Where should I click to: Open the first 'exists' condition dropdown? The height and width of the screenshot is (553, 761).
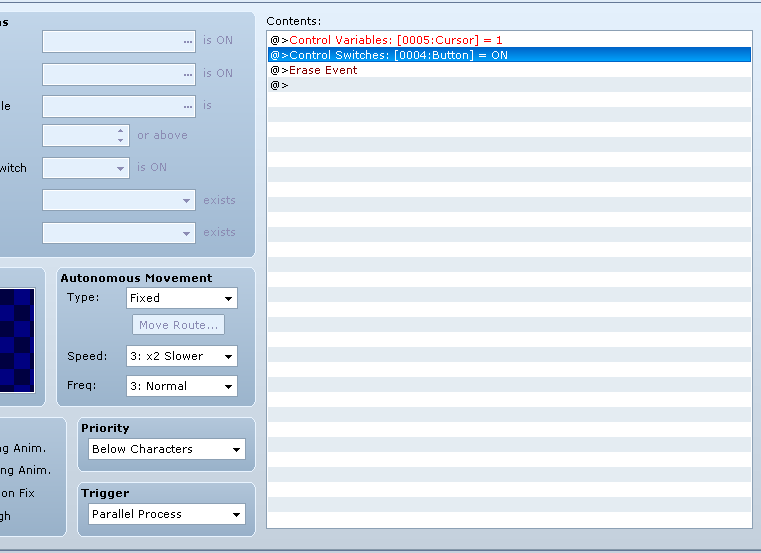tap(119, 200)
